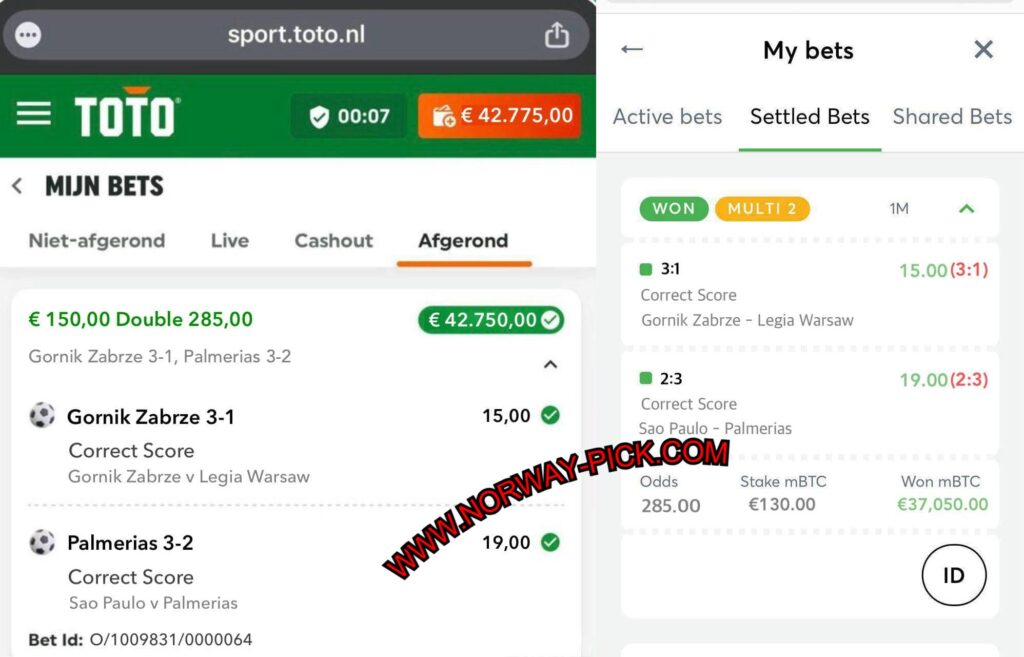The height and width of the screenshot is (657, 1024).
Task: Tap the browser share icon
Action: (556, 35)
